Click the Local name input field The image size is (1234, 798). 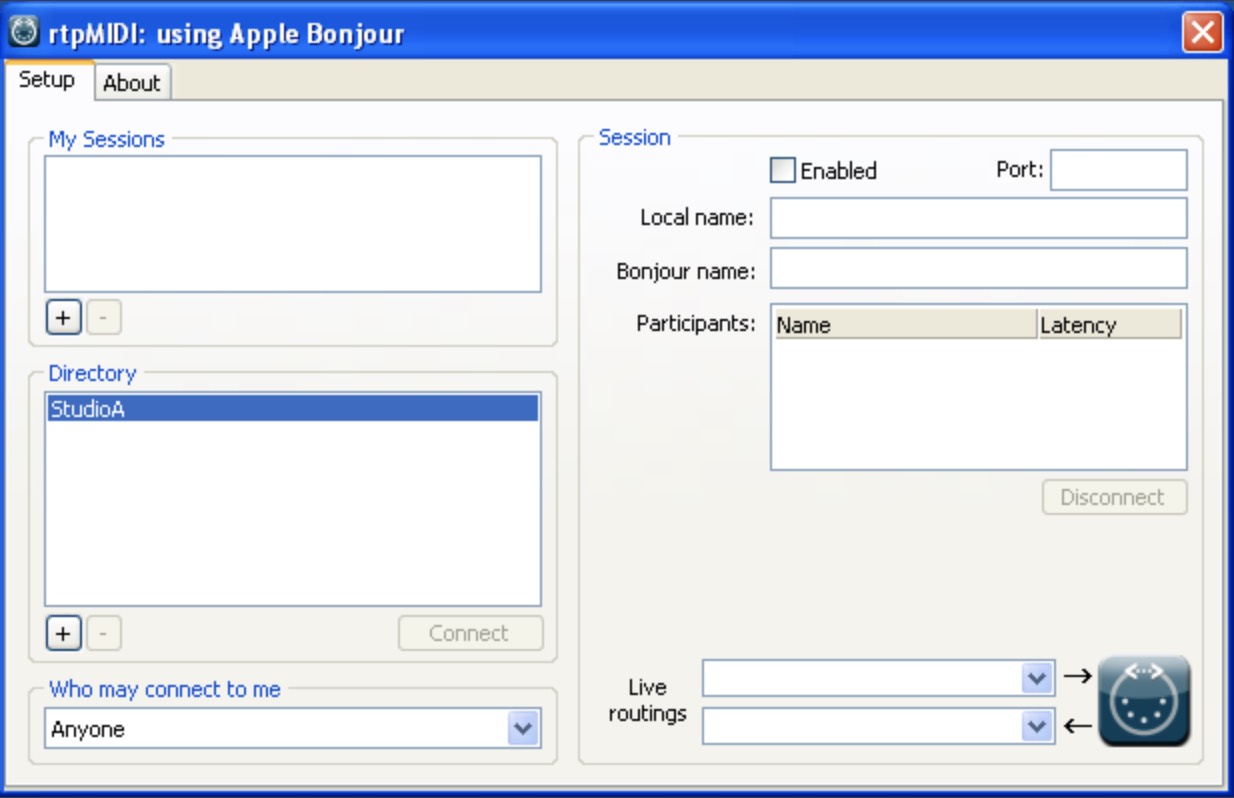click(x=978, y=218)
